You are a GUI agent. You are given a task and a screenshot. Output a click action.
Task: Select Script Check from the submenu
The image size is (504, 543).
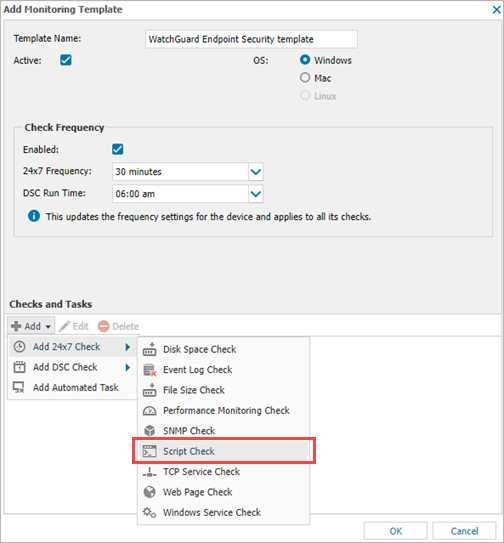(x=223, y=451)
